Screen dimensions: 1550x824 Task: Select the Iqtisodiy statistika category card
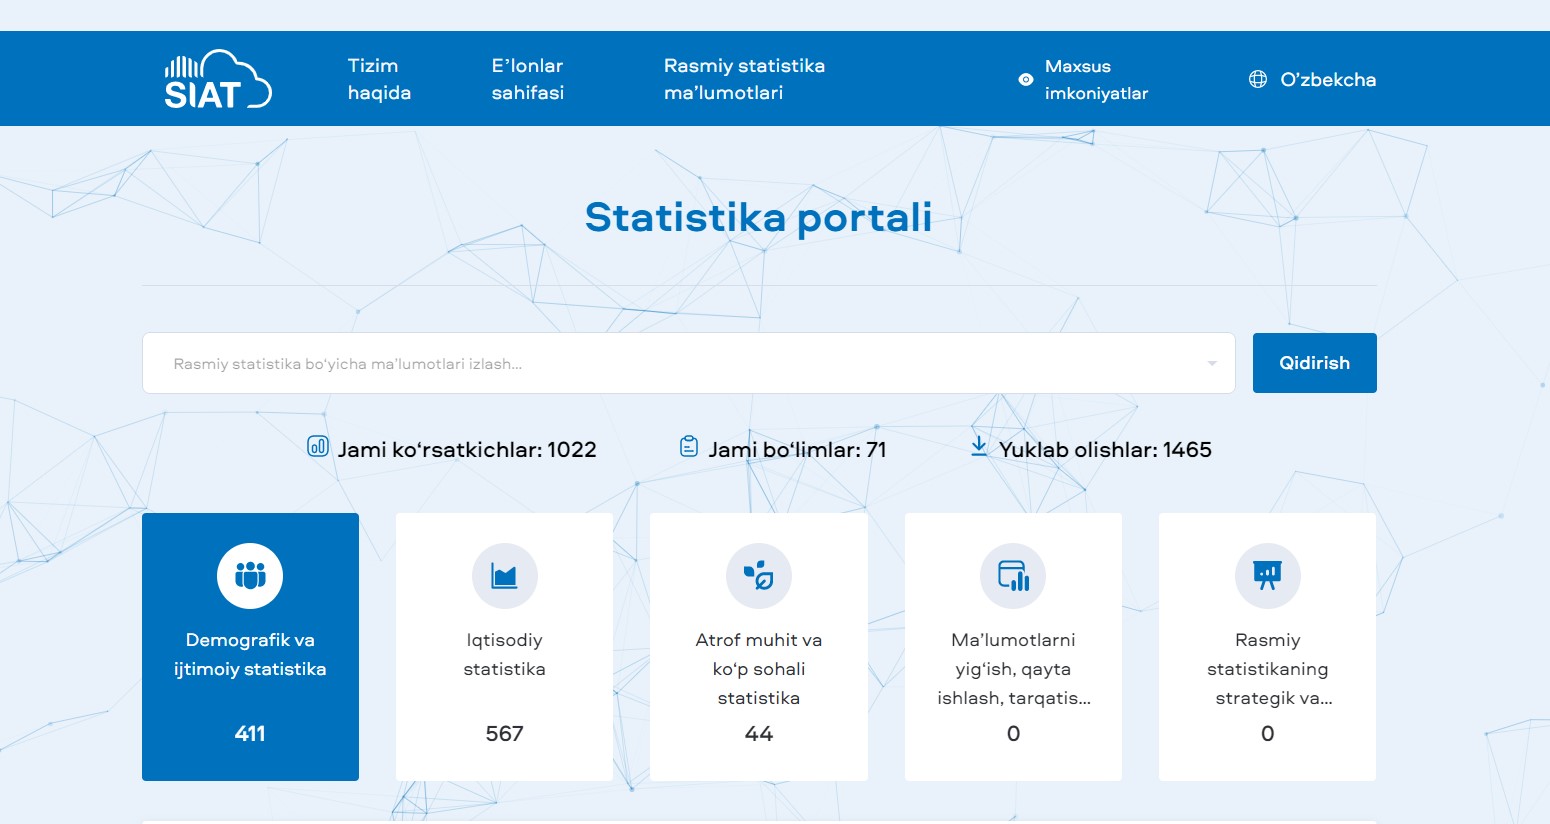tap(504, 647)
